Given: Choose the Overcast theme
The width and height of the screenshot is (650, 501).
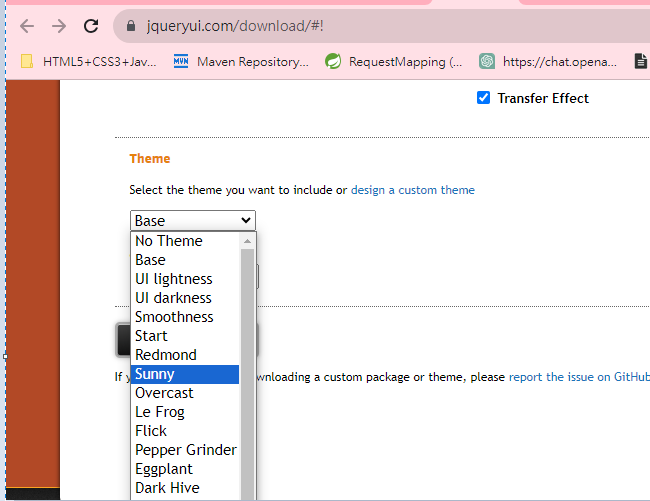Looking at the screenshot, I should pos(185,393).
